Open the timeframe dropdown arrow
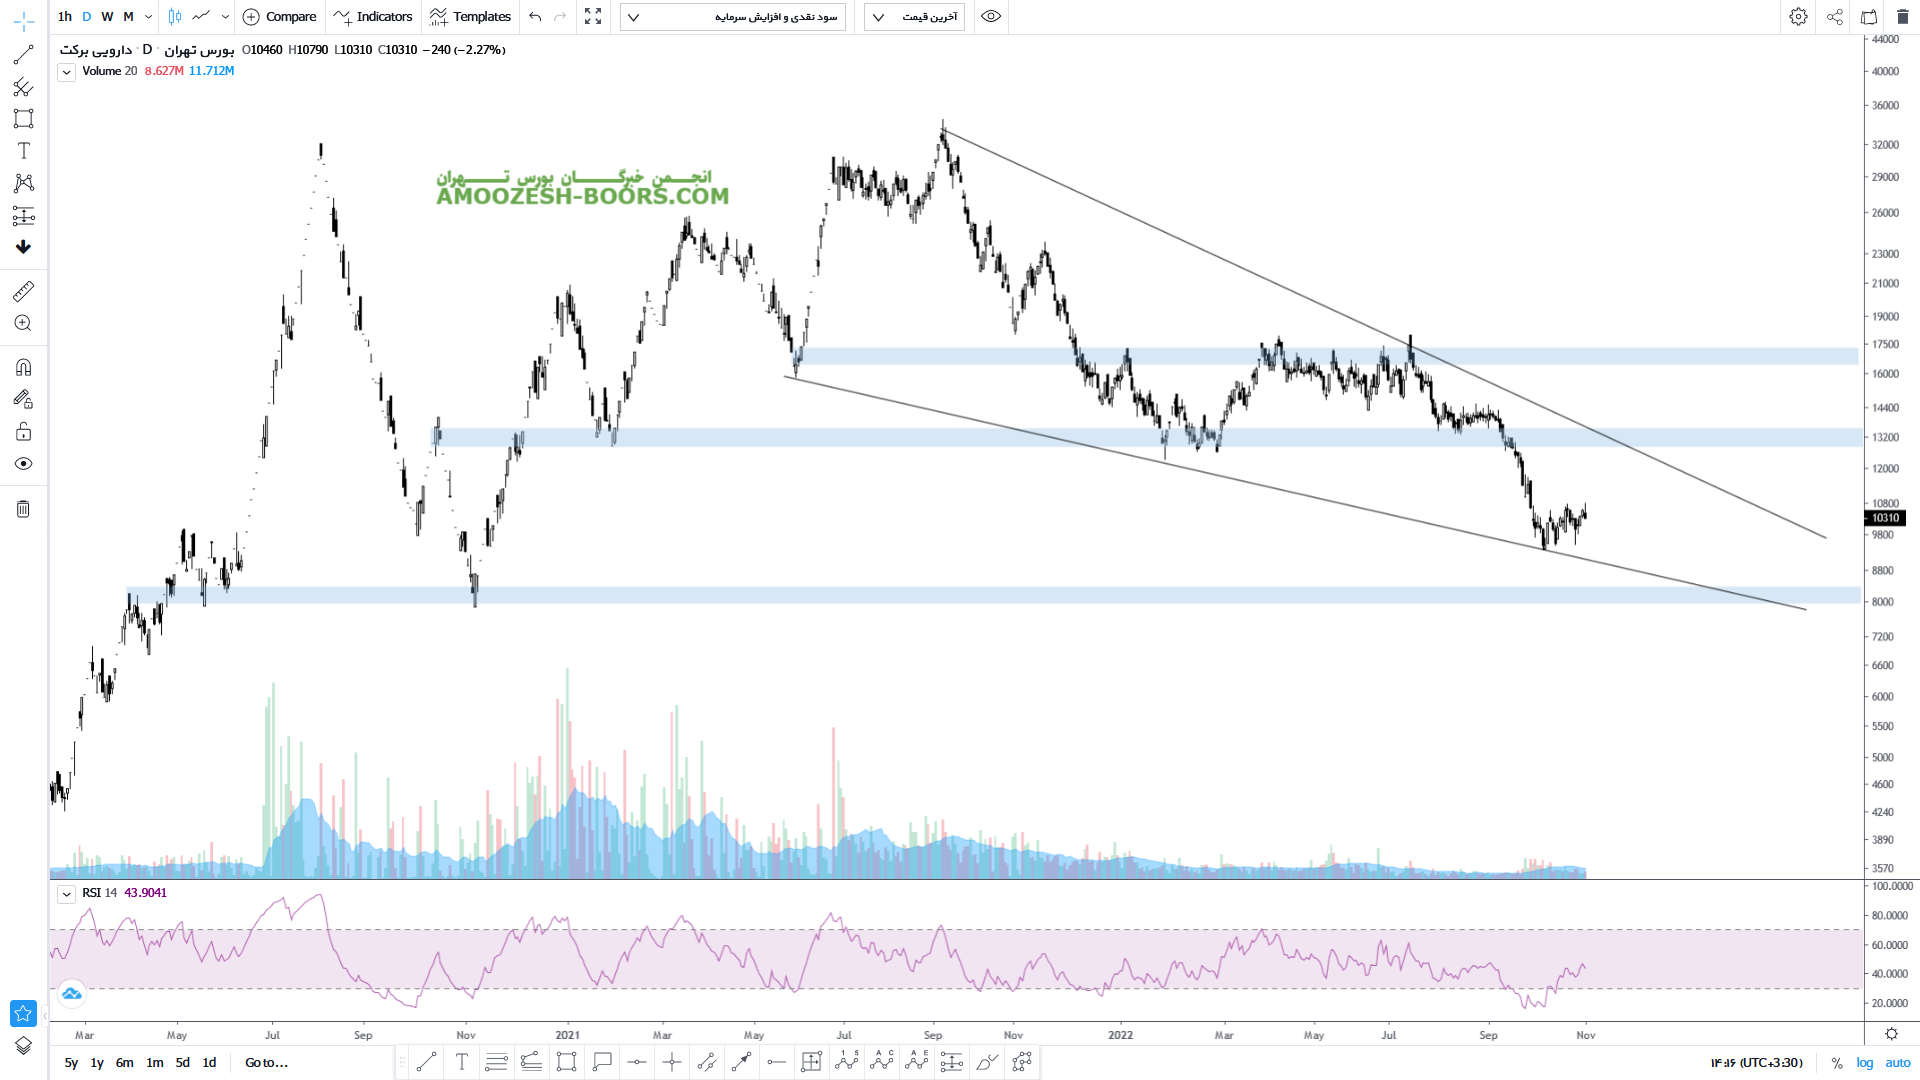The width and height of the screenshot is (1920, 1080). (148, 17)
